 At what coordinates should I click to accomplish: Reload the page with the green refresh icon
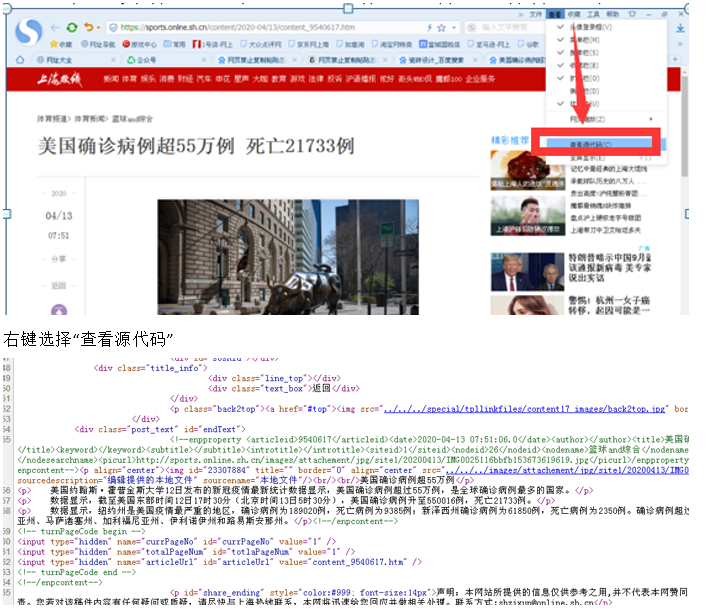tap(72, 28)
